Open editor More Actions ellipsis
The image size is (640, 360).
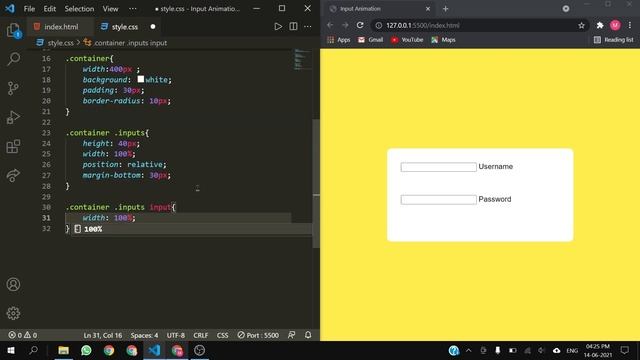point(308,27)
